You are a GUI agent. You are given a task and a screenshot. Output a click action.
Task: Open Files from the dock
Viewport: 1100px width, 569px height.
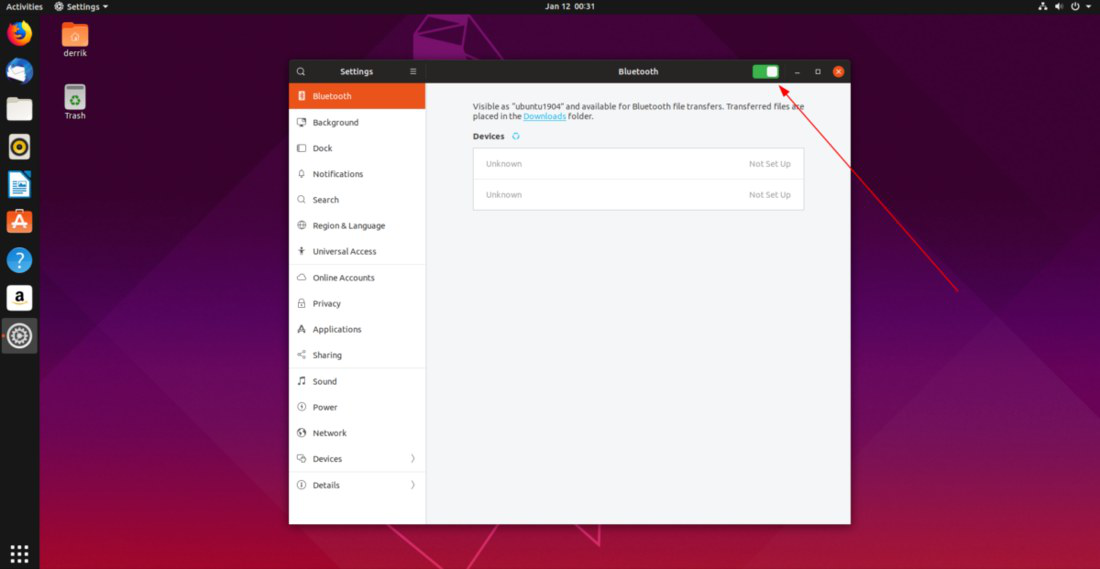tap(20, 109)
